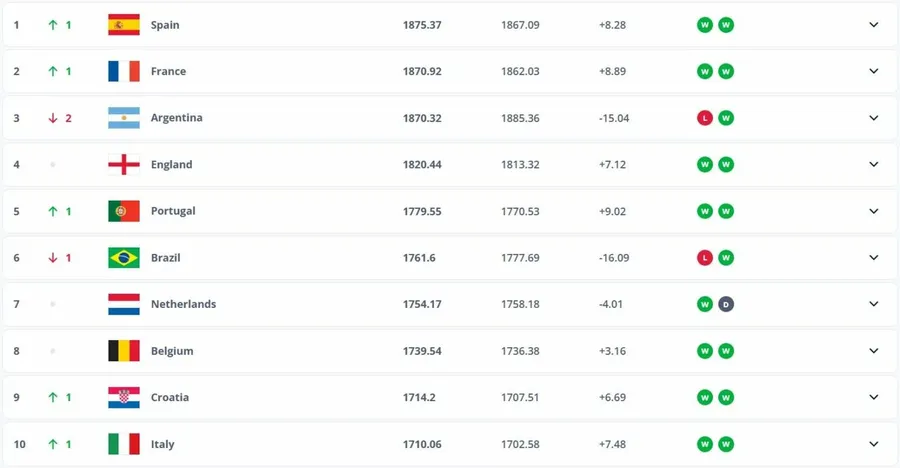Expand the Netherlands row chevron

(x=873, y=304)
